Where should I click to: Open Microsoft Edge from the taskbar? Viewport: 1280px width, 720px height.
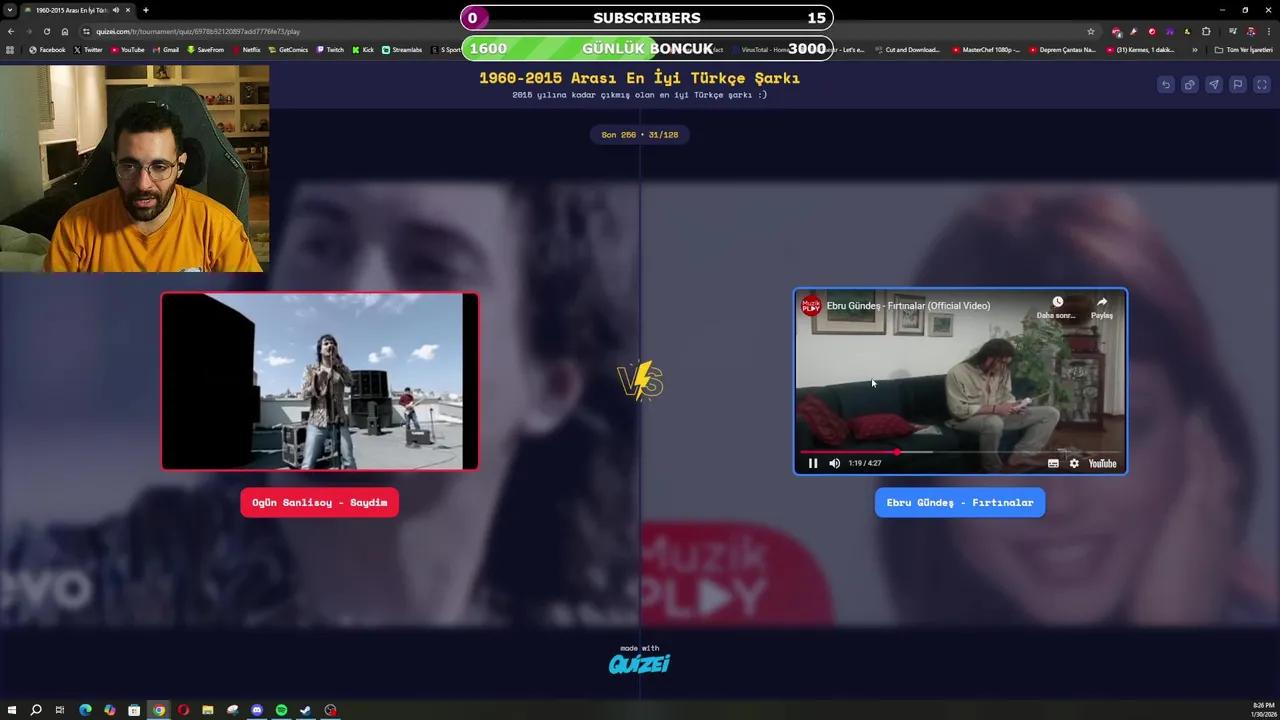[x=85, y=710]
